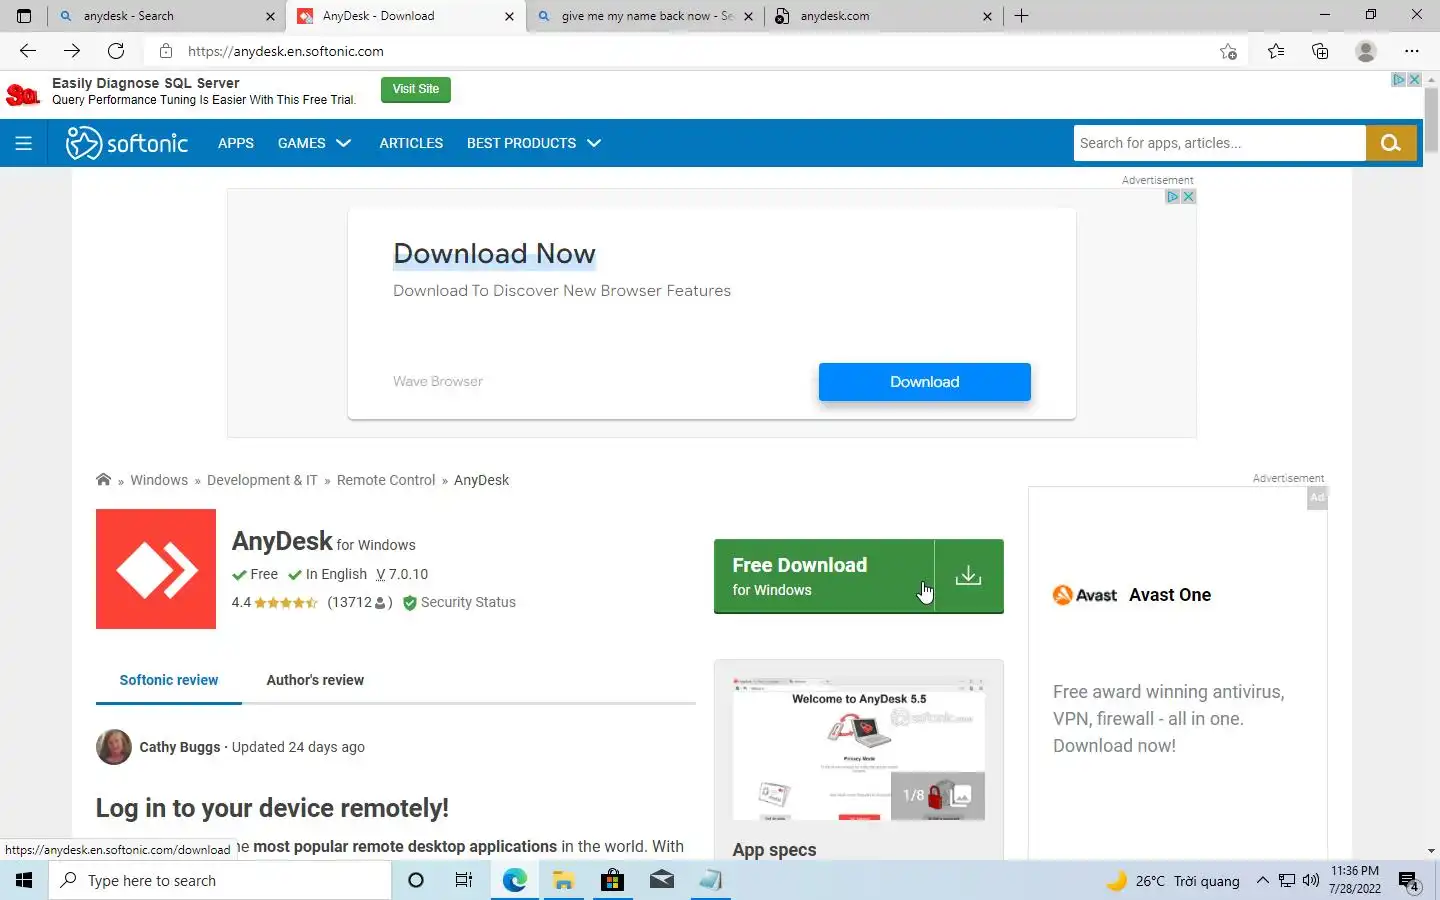Show hidden system tray icons

[1262, 881]
